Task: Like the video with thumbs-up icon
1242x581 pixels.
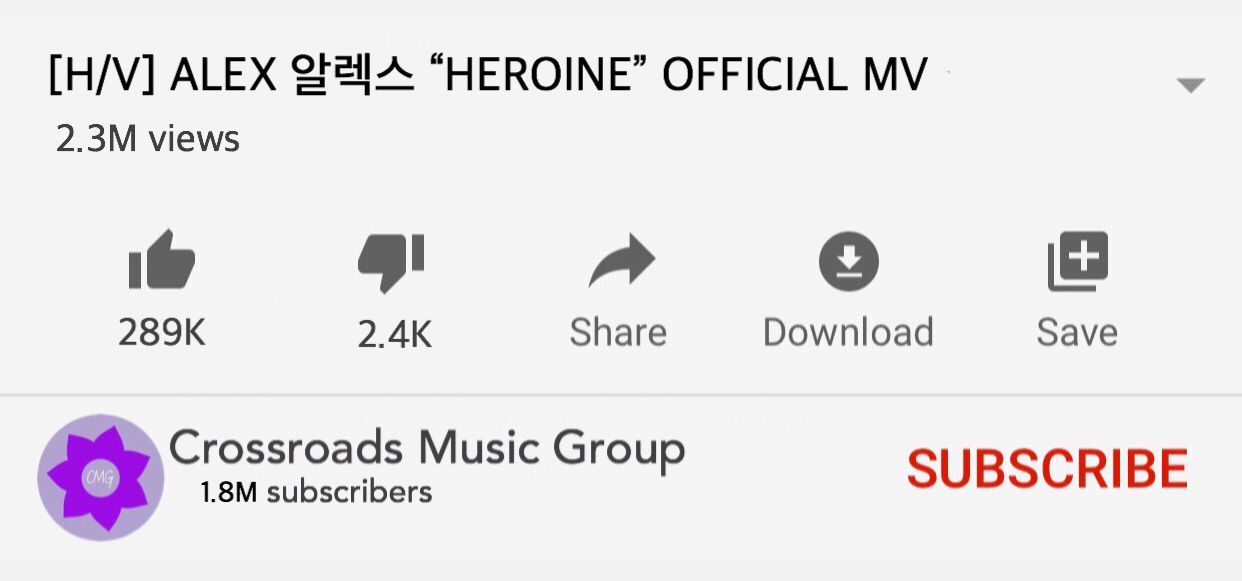Action: pos(162,261)
